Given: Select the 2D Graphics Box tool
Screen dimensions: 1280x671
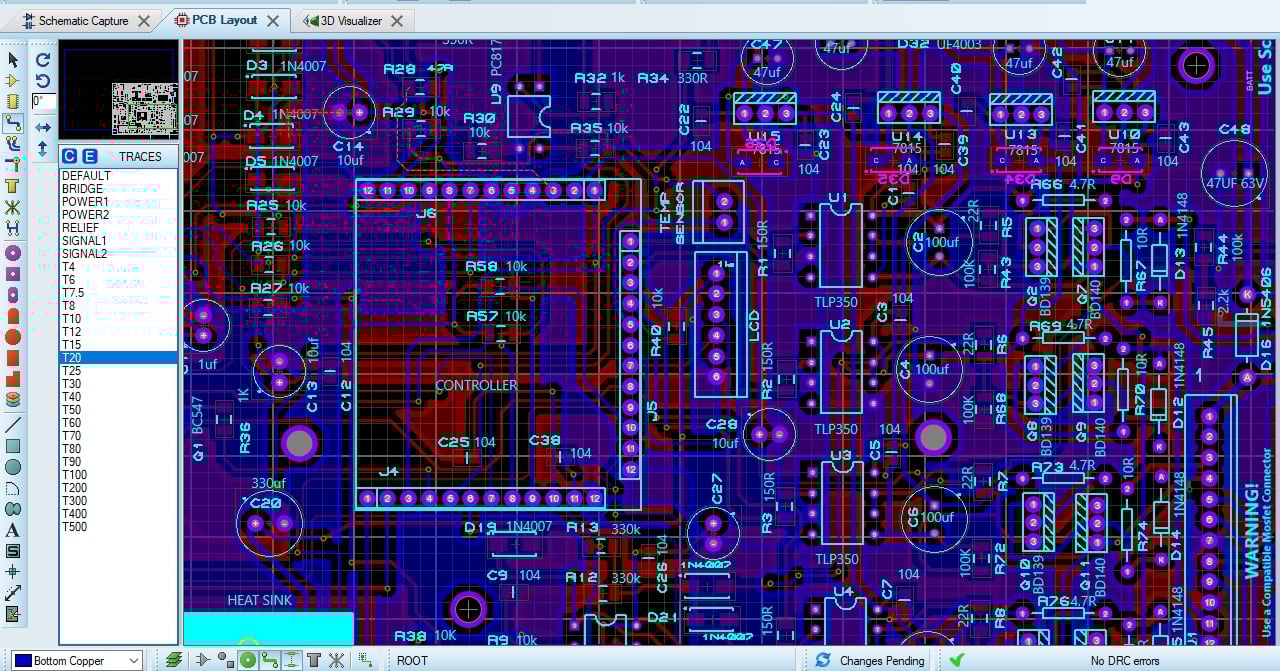Looking at the screenshot, I should [13, 446].
